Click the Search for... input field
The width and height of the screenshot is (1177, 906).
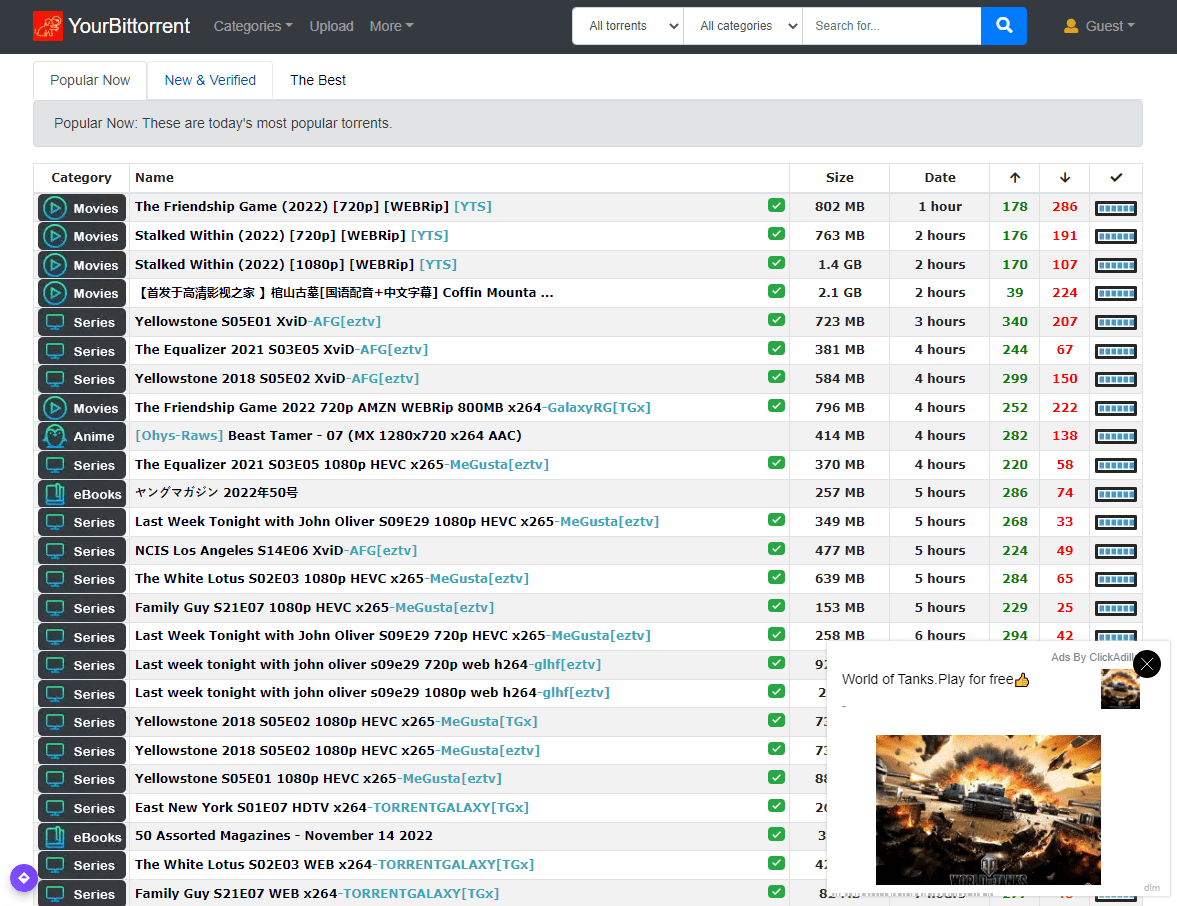coord(892,26)
